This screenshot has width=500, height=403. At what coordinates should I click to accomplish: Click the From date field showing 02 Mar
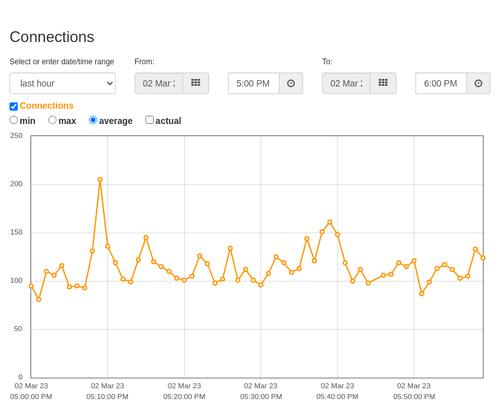pyautogui.click(x=159, y=83)
